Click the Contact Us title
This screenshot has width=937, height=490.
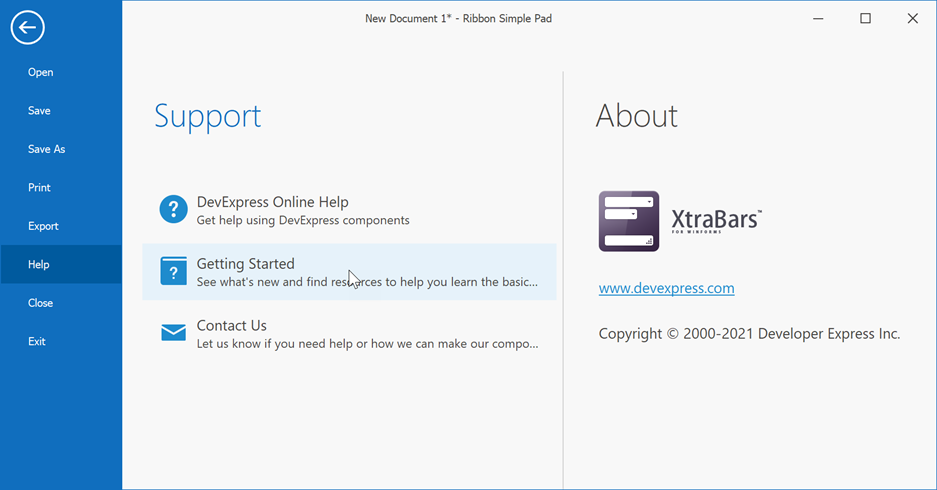(x=231, y=325)
